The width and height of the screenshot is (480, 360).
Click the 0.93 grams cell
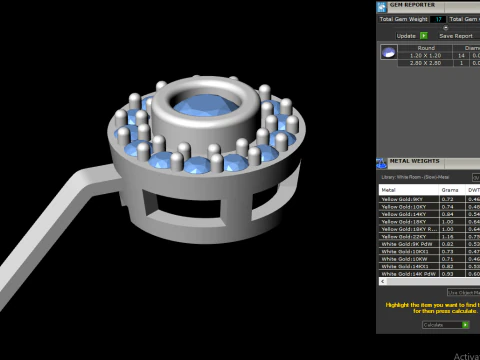click(x=452, y=274)
